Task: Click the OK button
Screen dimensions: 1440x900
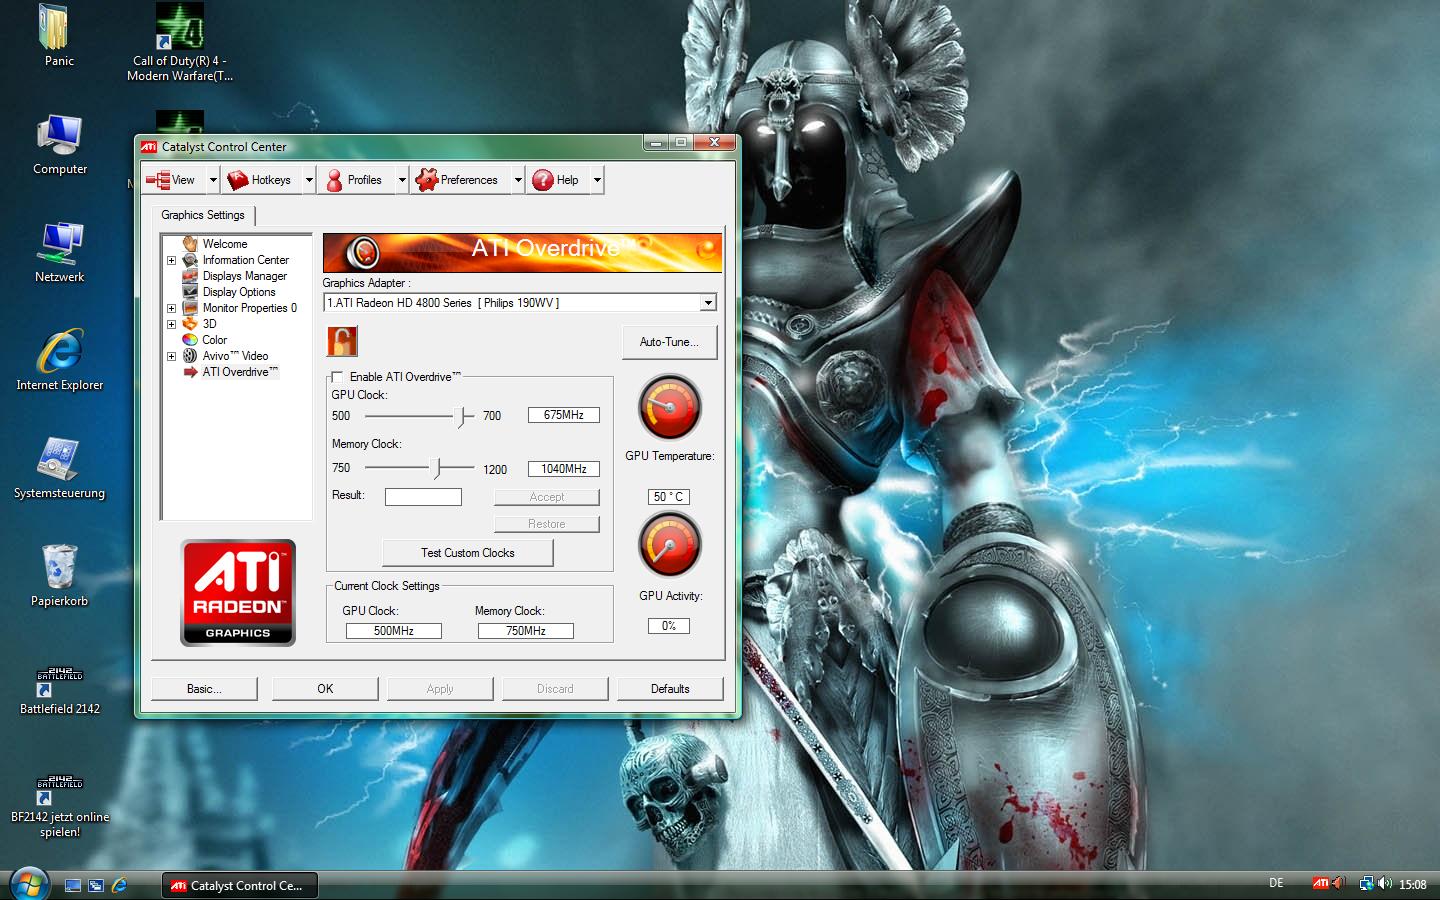Action: click(x=325, y=689)
